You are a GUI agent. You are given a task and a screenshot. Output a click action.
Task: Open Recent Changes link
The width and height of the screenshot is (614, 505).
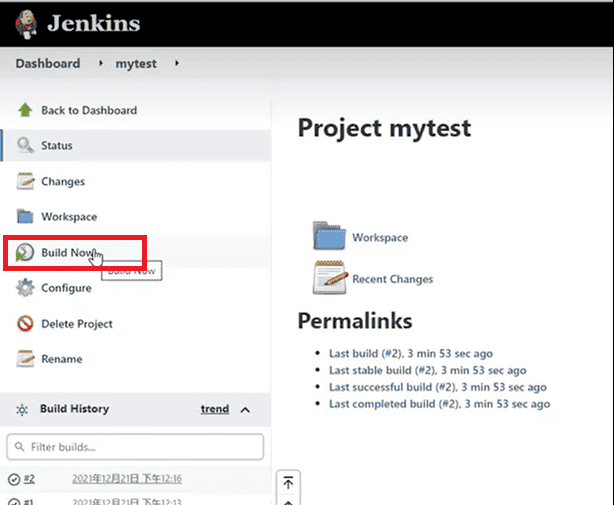(x=392, y=279)
